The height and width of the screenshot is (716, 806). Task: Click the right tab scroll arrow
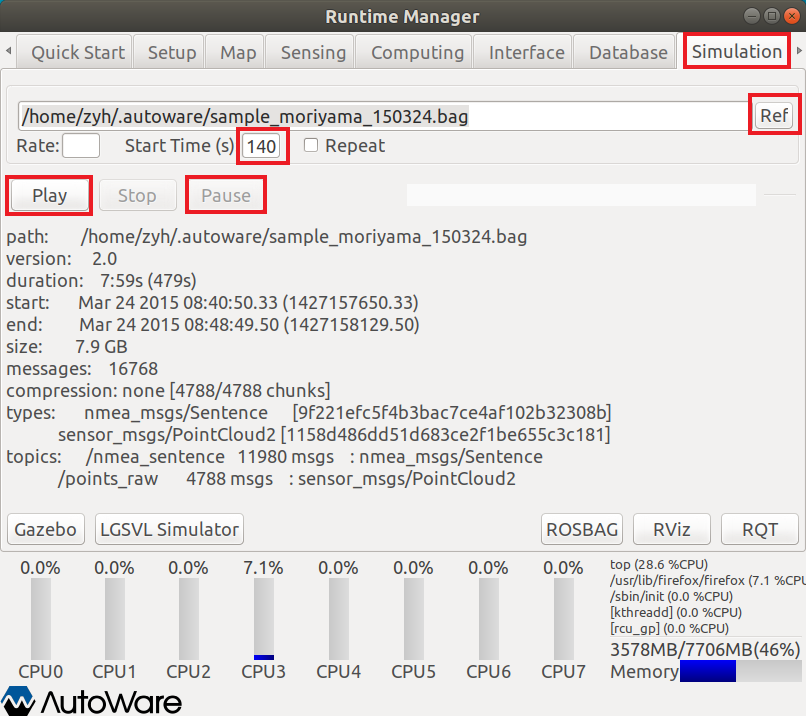pyautogui.click(x=798, y=50)
